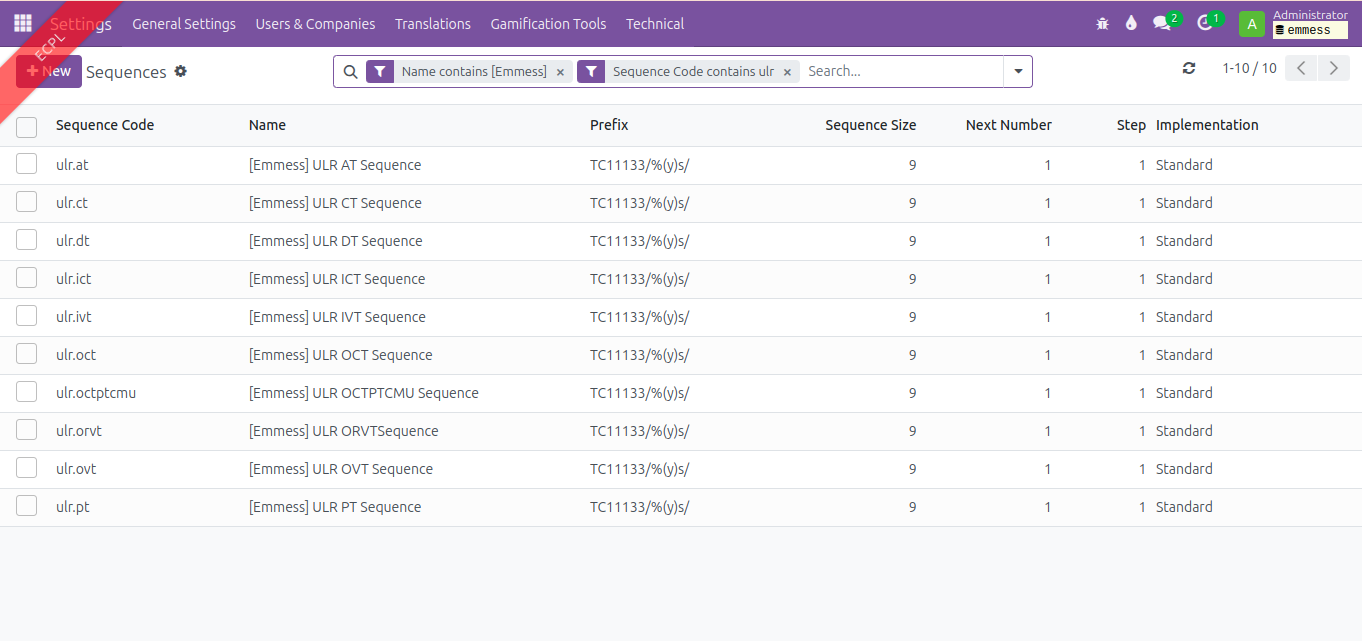Remove the Name contains [Emmess] filter
This screenshot has width=1362, height=641.
tap(560, 72)
